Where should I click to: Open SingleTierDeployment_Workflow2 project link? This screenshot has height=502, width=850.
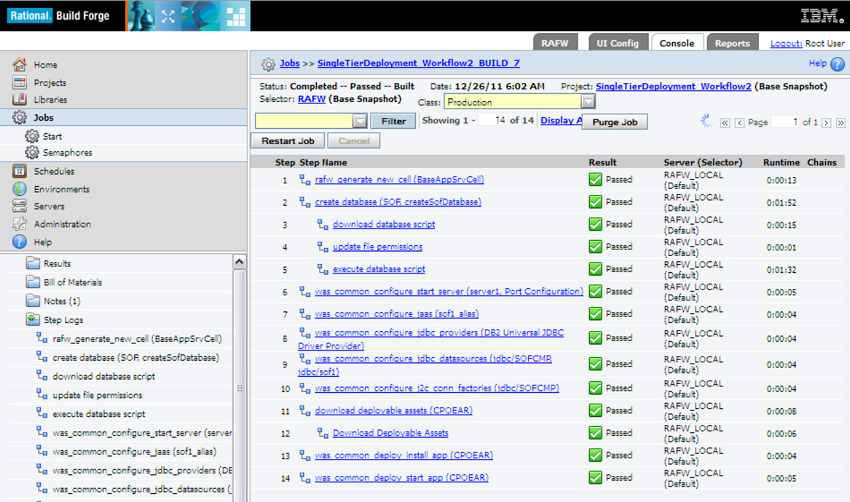tap(673, 86)
